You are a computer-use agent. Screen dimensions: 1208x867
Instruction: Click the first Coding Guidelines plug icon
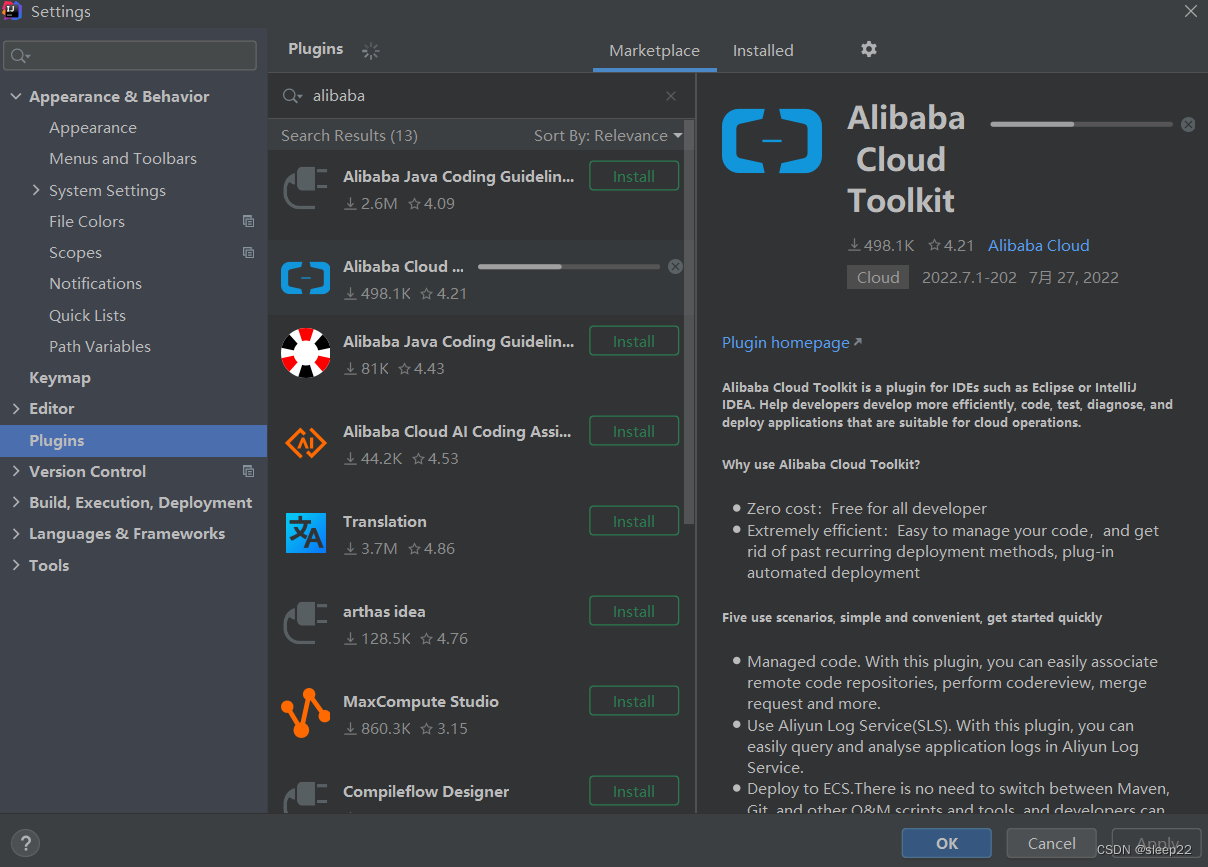(306, 188)
